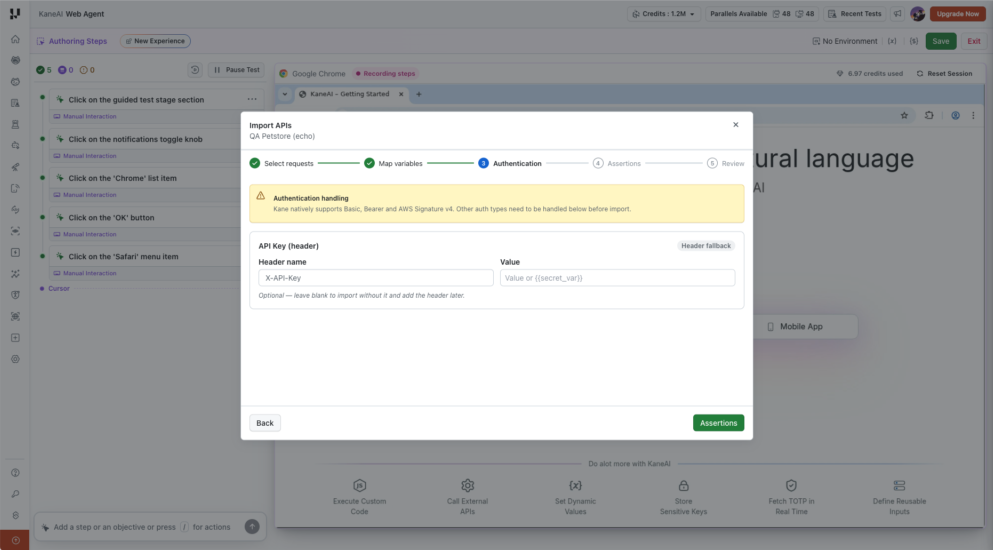Open the browser three-dot menu
Screen dimensions: 993x550
[973, 115]
